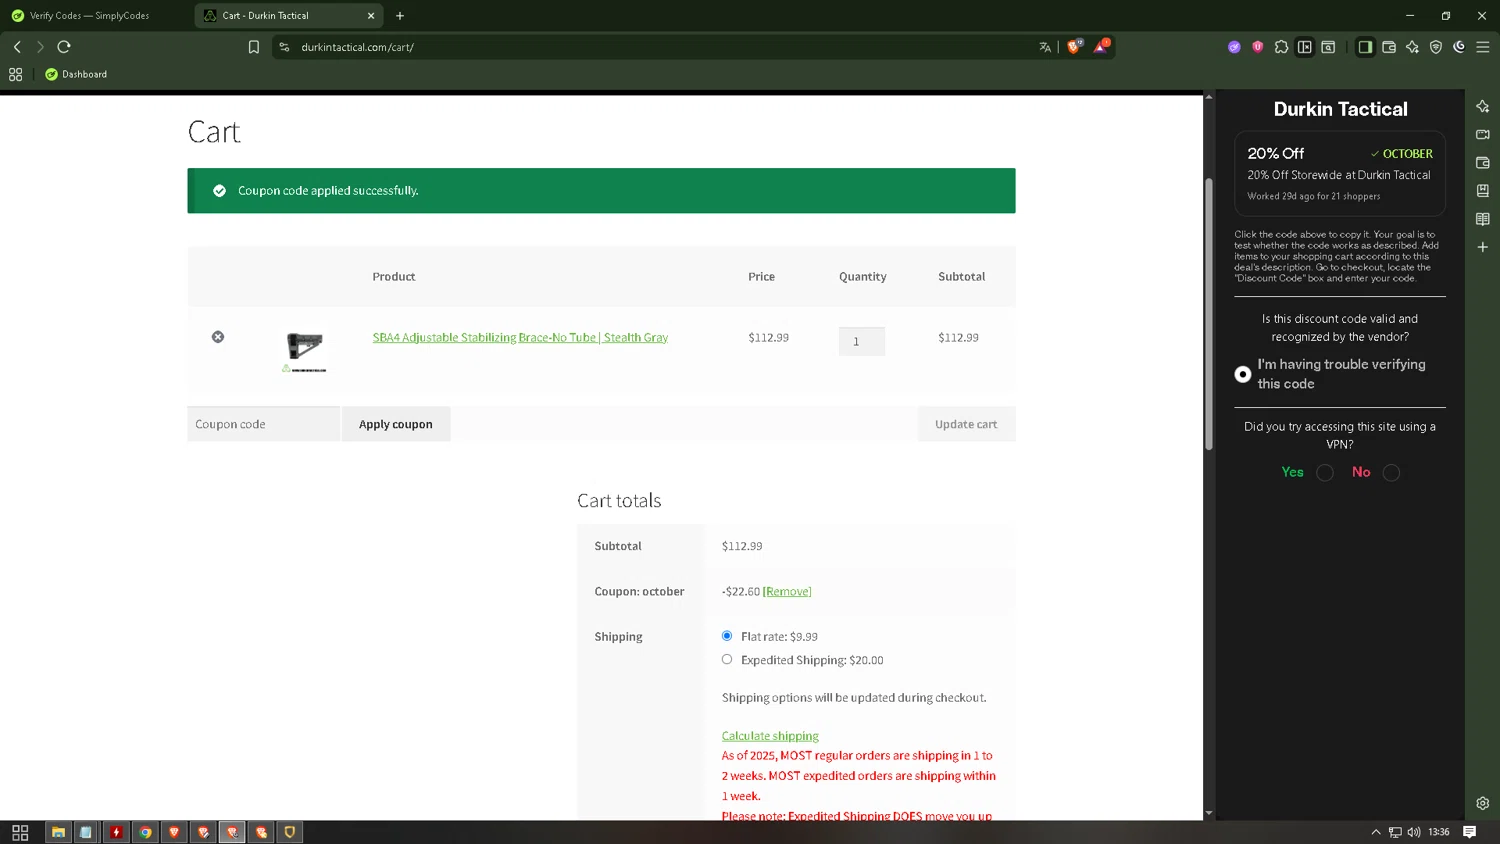Open Dashboard bookmark
The width and height of the screenshot is (1500, 844).
pos(76,74)
